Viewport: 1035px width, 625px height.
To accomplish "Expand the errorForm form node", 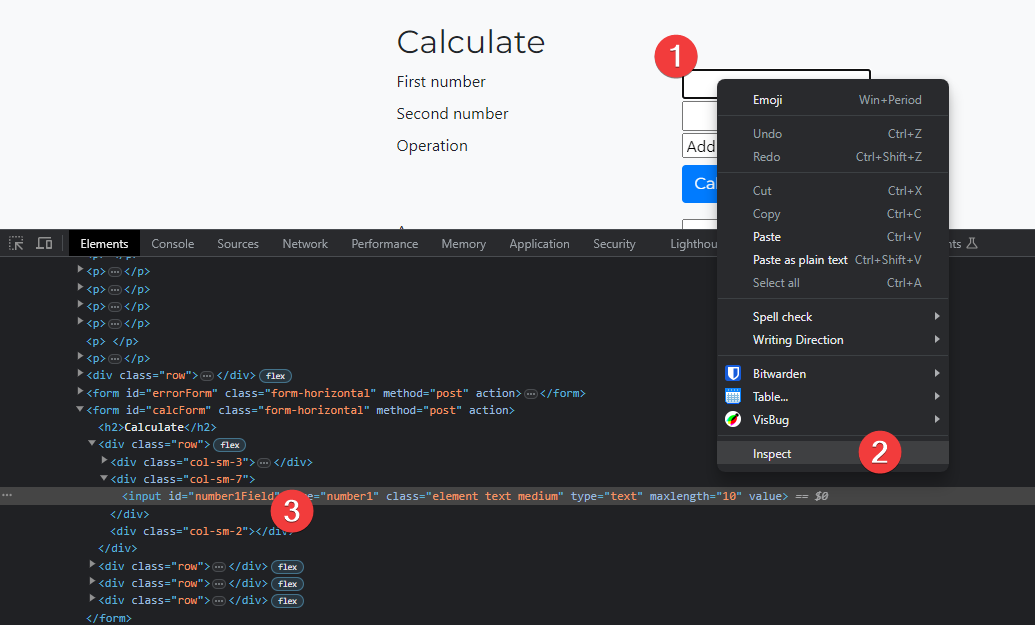I will pos(81,393).
